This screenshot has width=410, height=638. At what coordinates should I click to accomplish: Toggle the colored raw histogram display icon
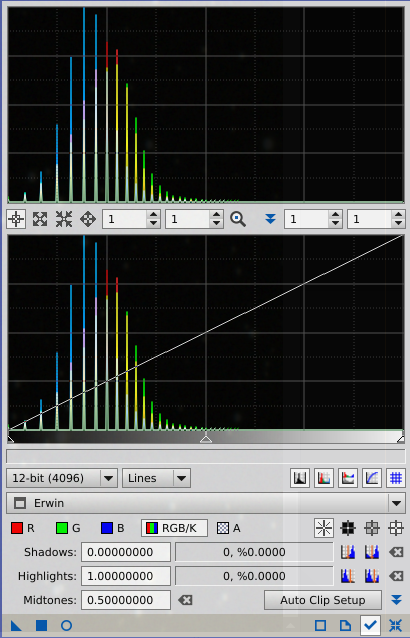point(324,478)
